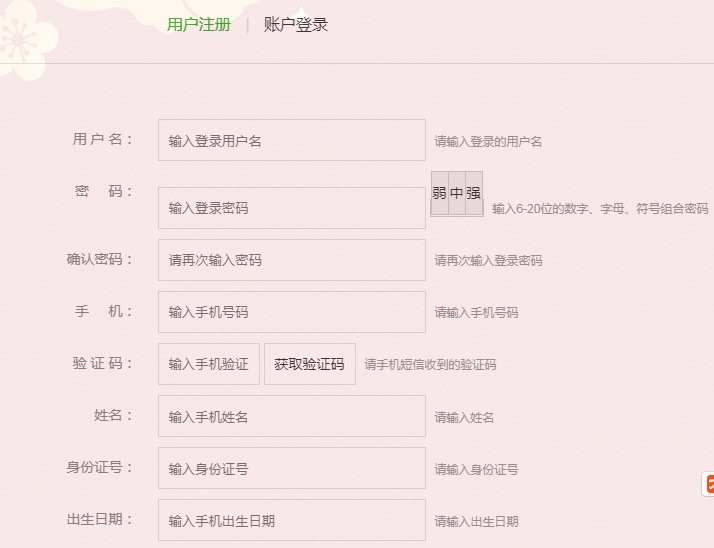Click the 出生日期: label
This screenshot has height=548, width=714.
click(x=100, y=519)
